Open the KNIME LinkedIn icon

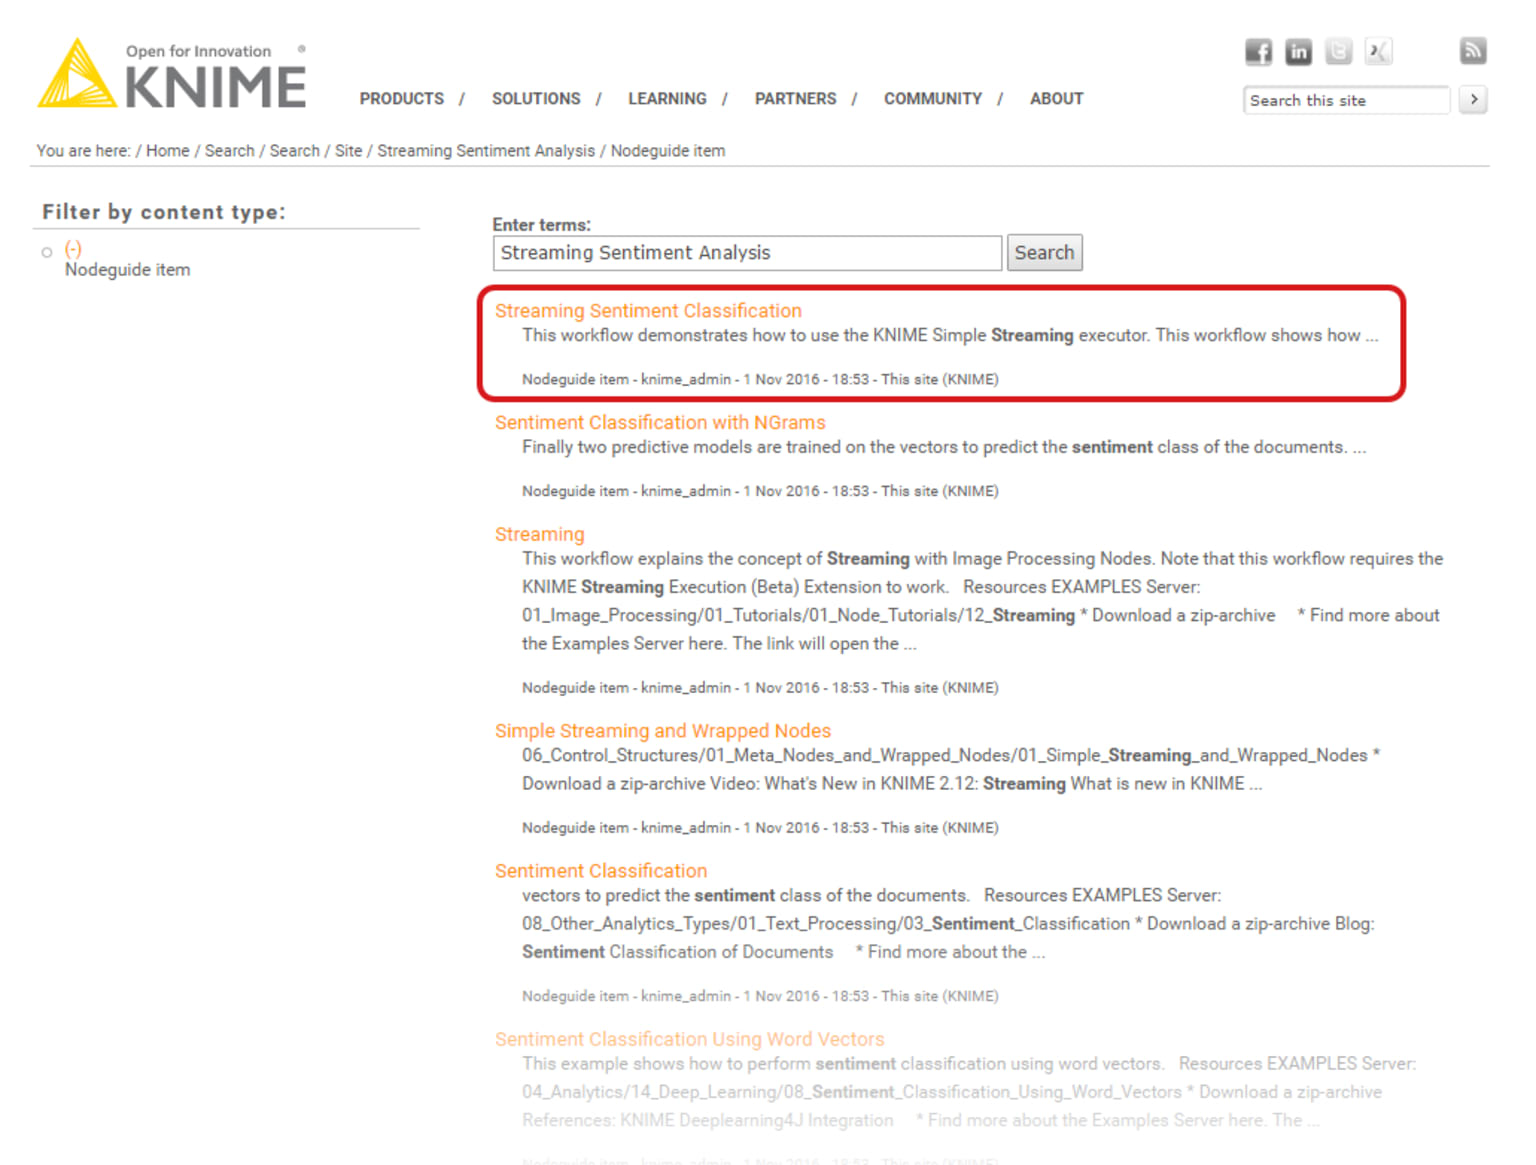1298,52
